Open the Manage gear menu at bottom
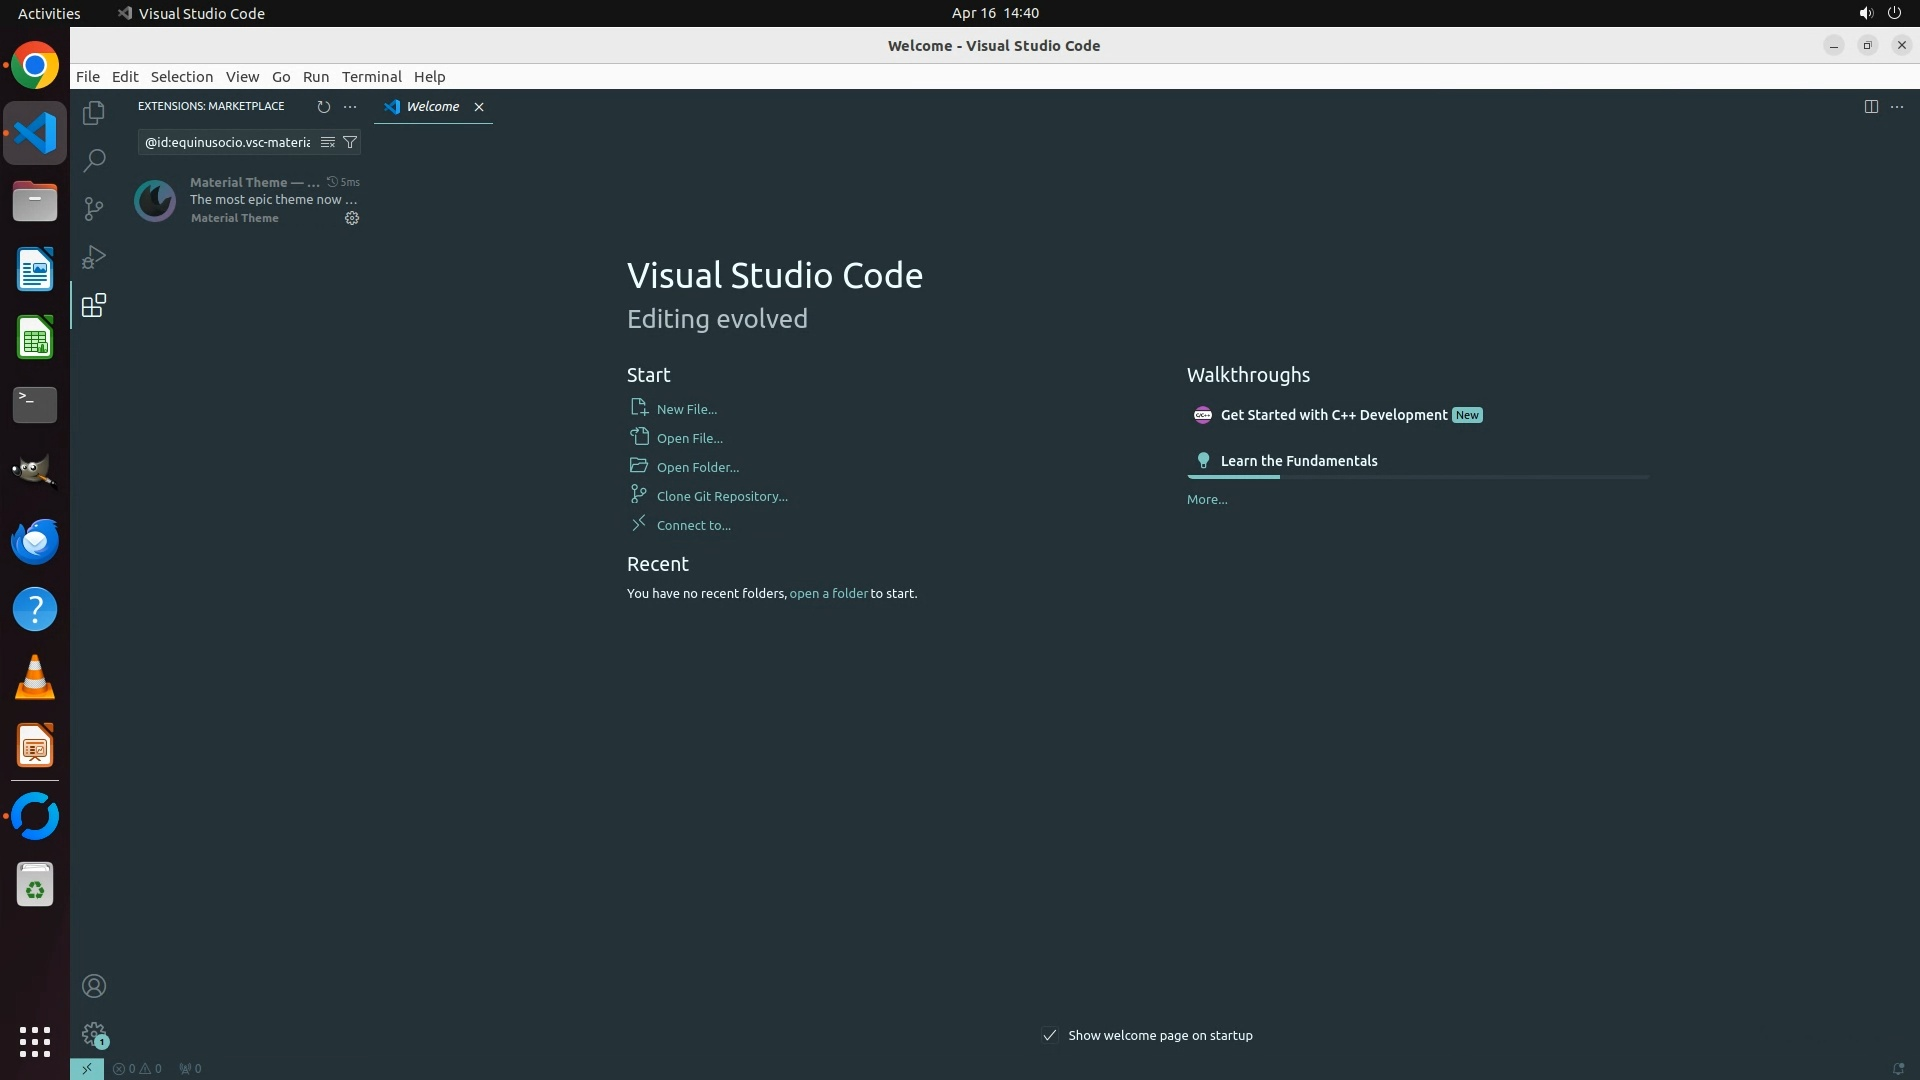The height and width of the screenshot is (1080, 1920). pyautogui.click(x=94, y=1034)
